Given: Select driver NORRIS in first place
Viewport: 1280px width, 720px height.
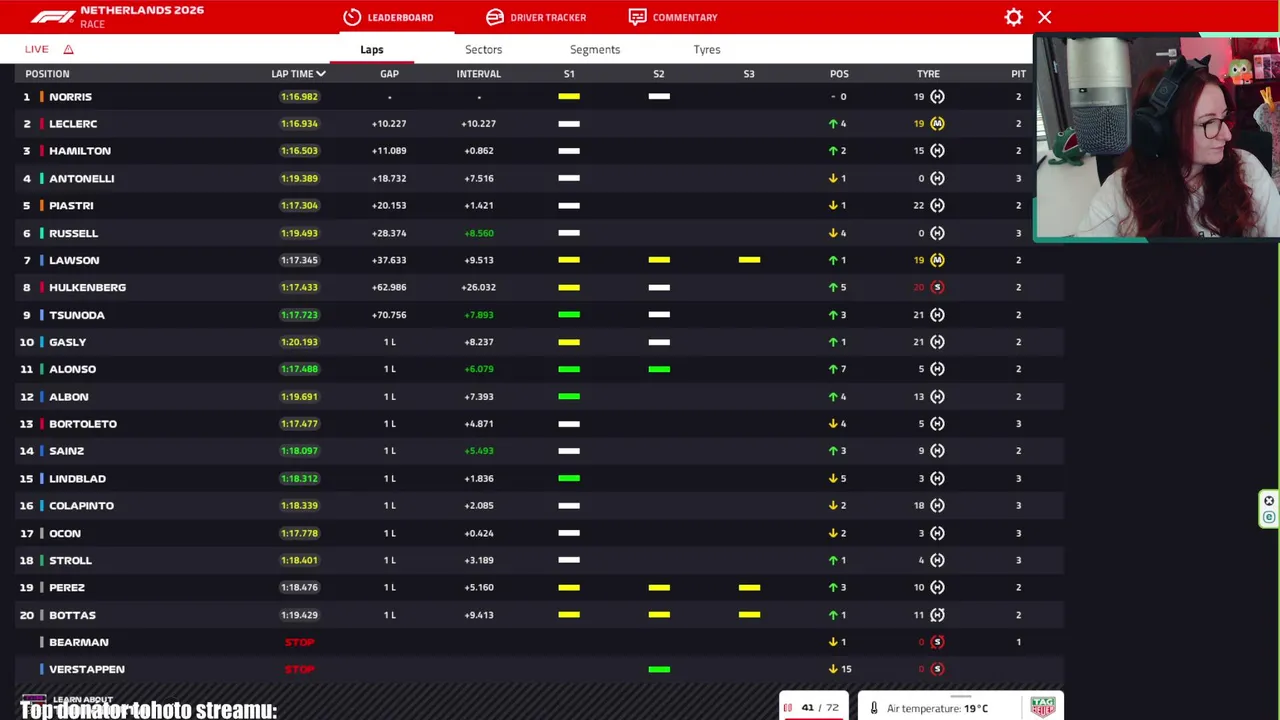Looking at the screenshot, I should click(x=70, y=97).
